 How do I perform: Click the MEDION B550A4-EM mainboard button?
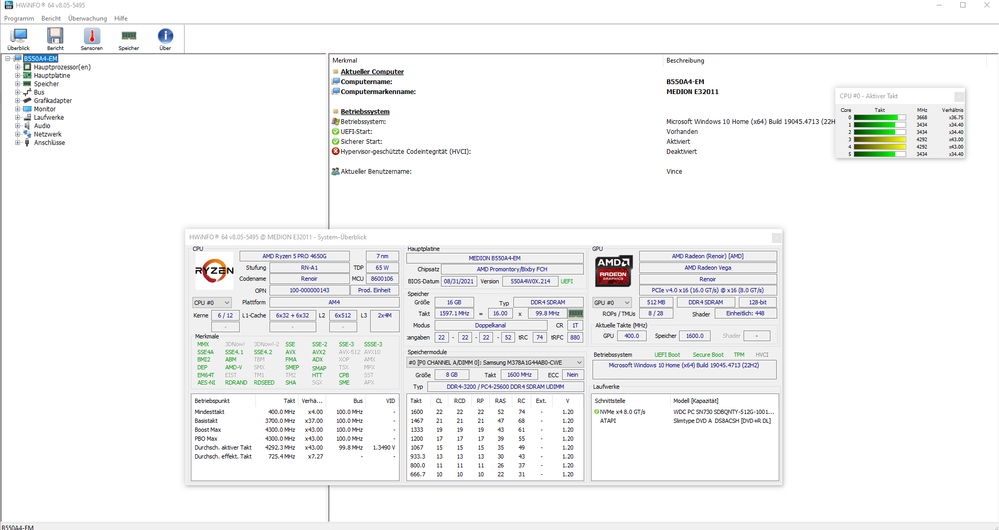(495, 258)
